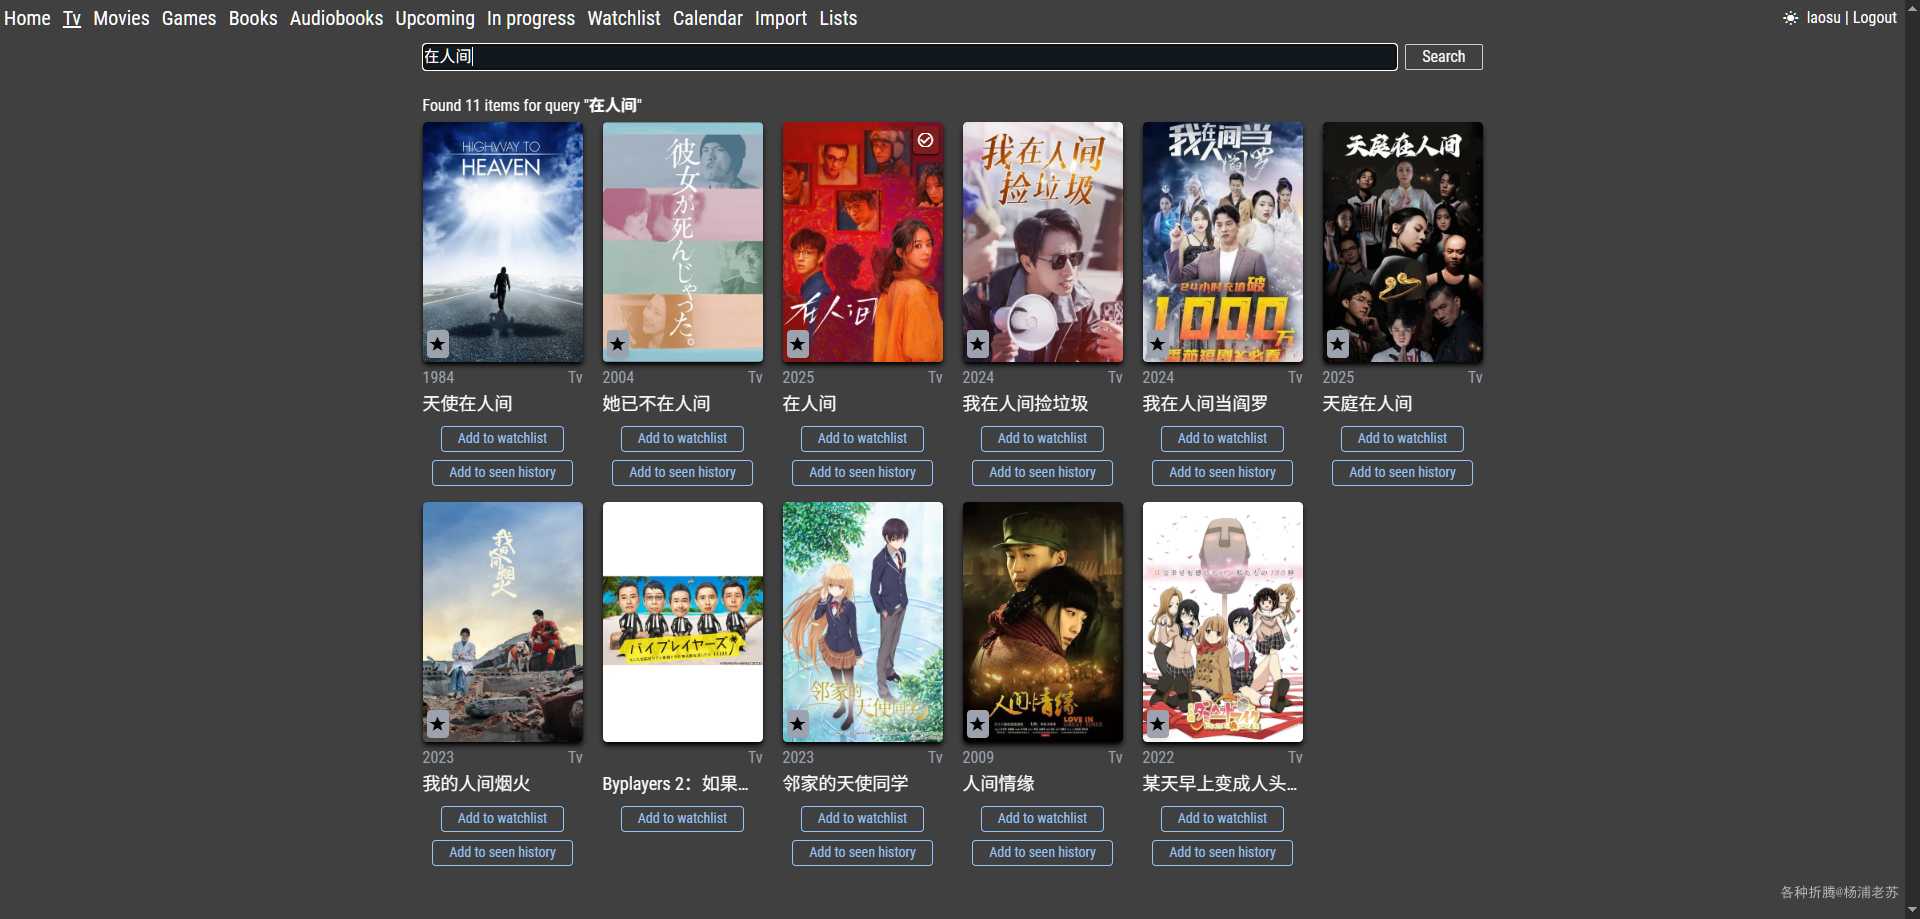Click the Logout link
Image resolution: width=1920 pixels, height=919 pixels.
point(1875,18)
